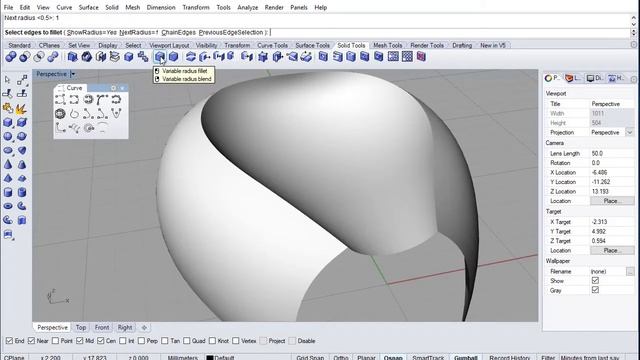Screen dimensions: 640x360
Task: Open the Perspective viewport title dropdown arrow
Action: pyautogui.click(x=73, y=74)
